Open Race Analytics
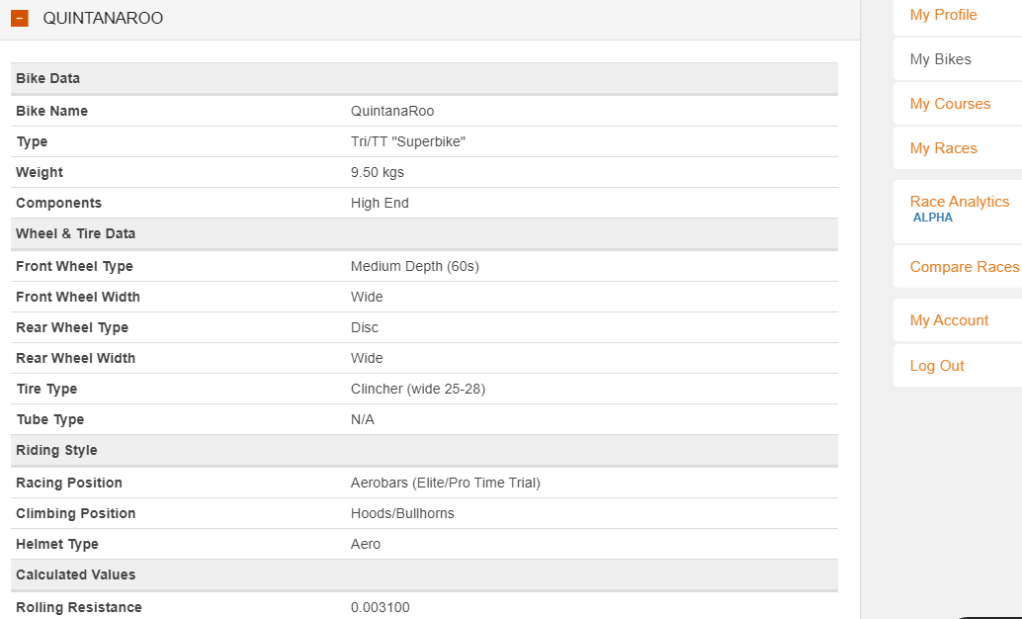Viewport: 1022px width, 619px height. click(959, 202)
